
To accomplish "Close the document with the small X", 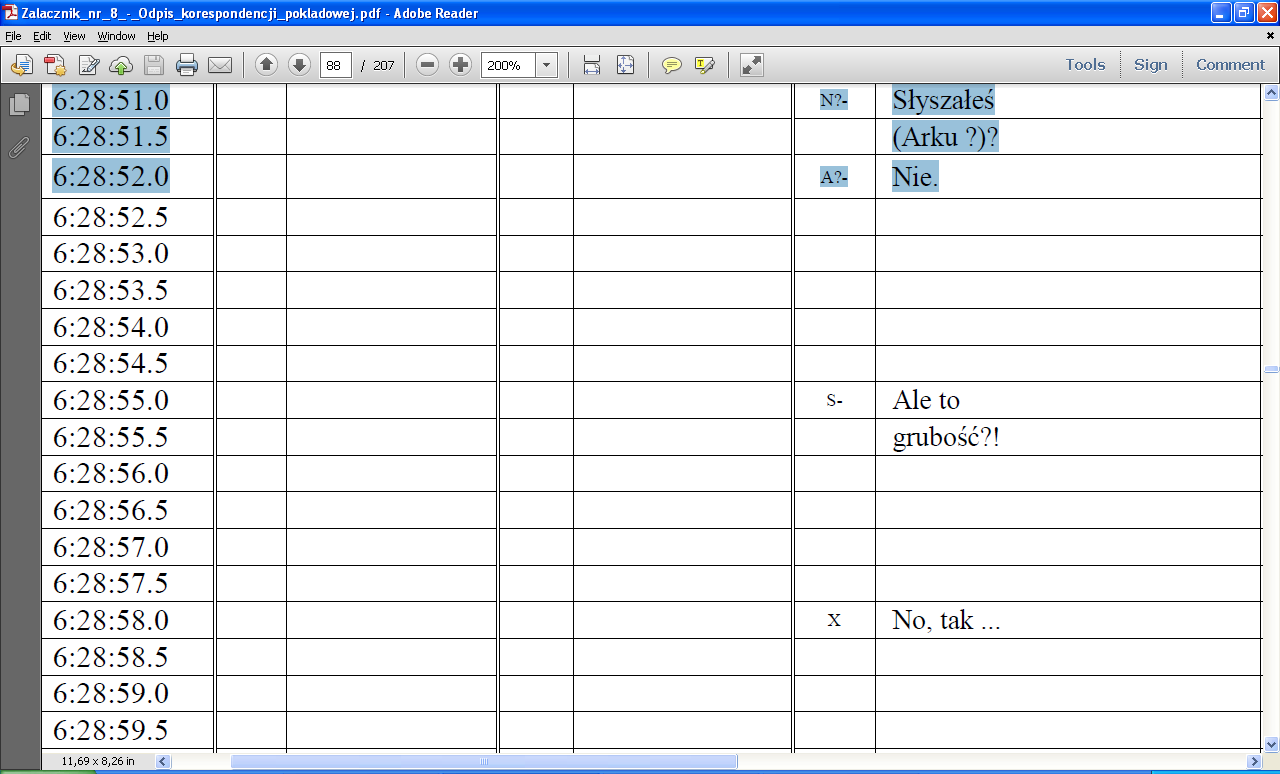I will [x=1269, y=36].
